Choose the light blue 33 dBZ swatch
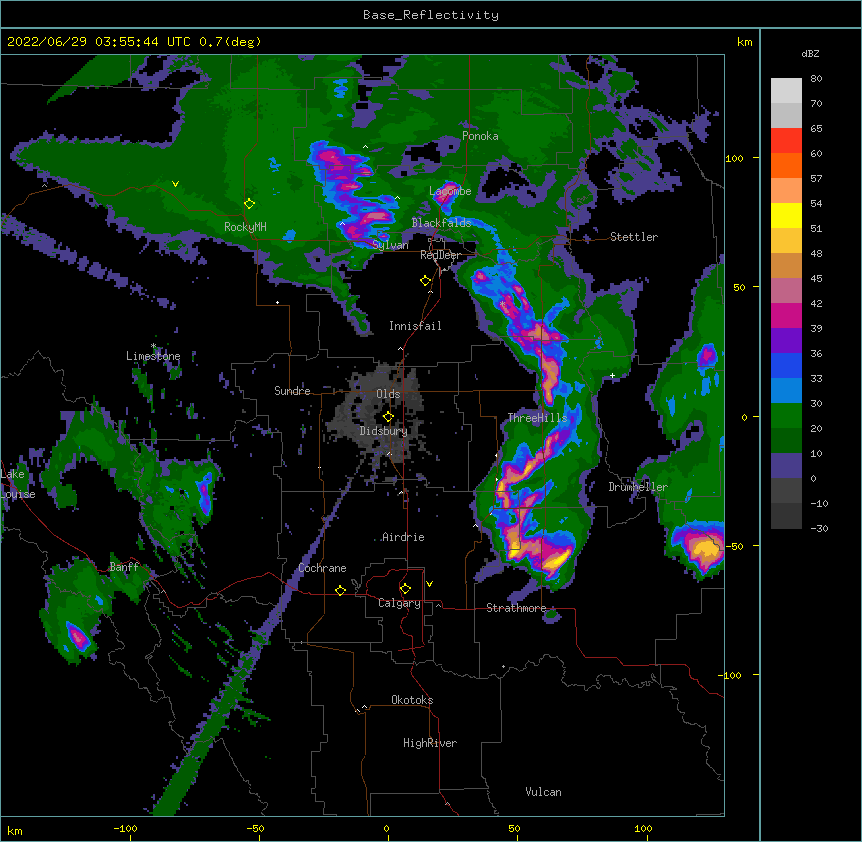The height and width of the screenshot is (842, 862). (786, 390)
